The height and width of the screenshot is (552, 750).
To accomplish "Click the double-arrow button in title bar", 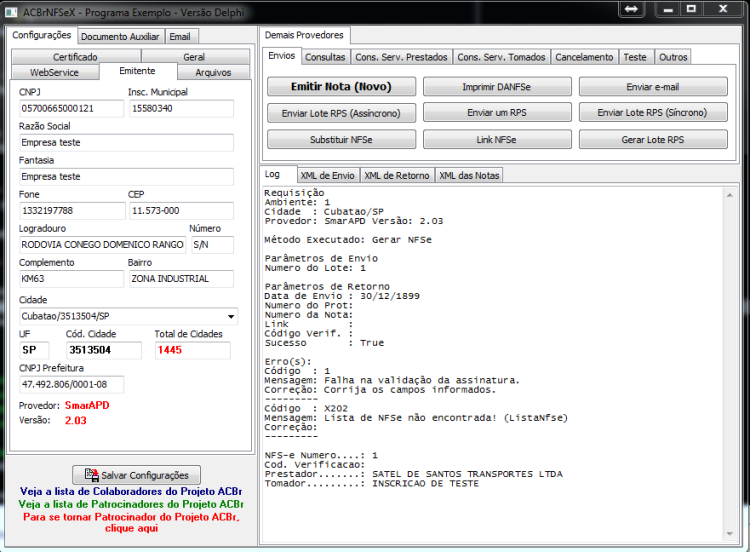I will (631, 9).
